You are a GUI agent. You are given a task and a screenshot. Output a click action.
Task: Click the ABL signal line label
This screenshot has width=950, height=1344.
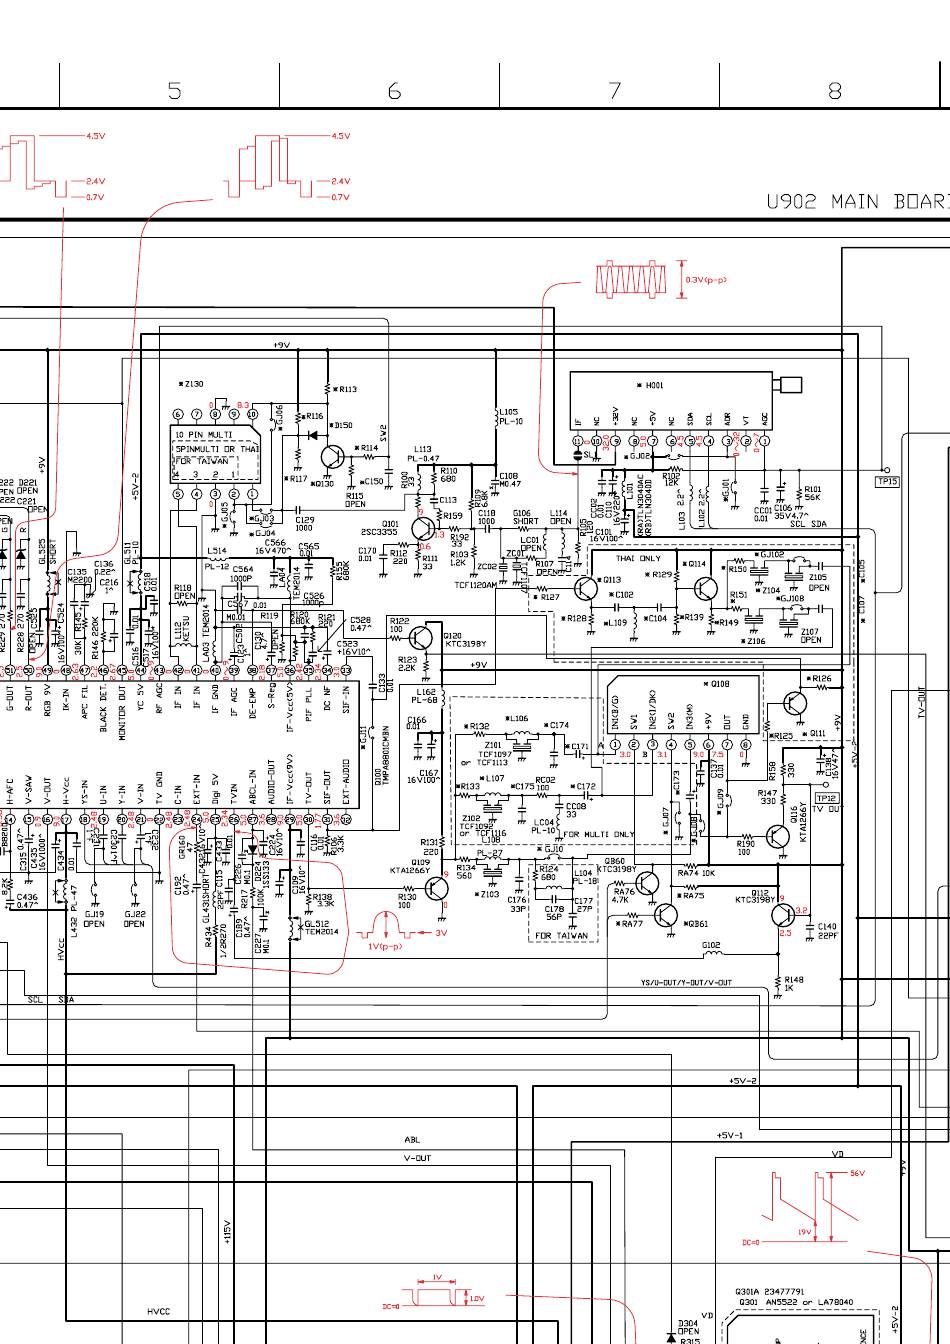[x=412, y=1140]
